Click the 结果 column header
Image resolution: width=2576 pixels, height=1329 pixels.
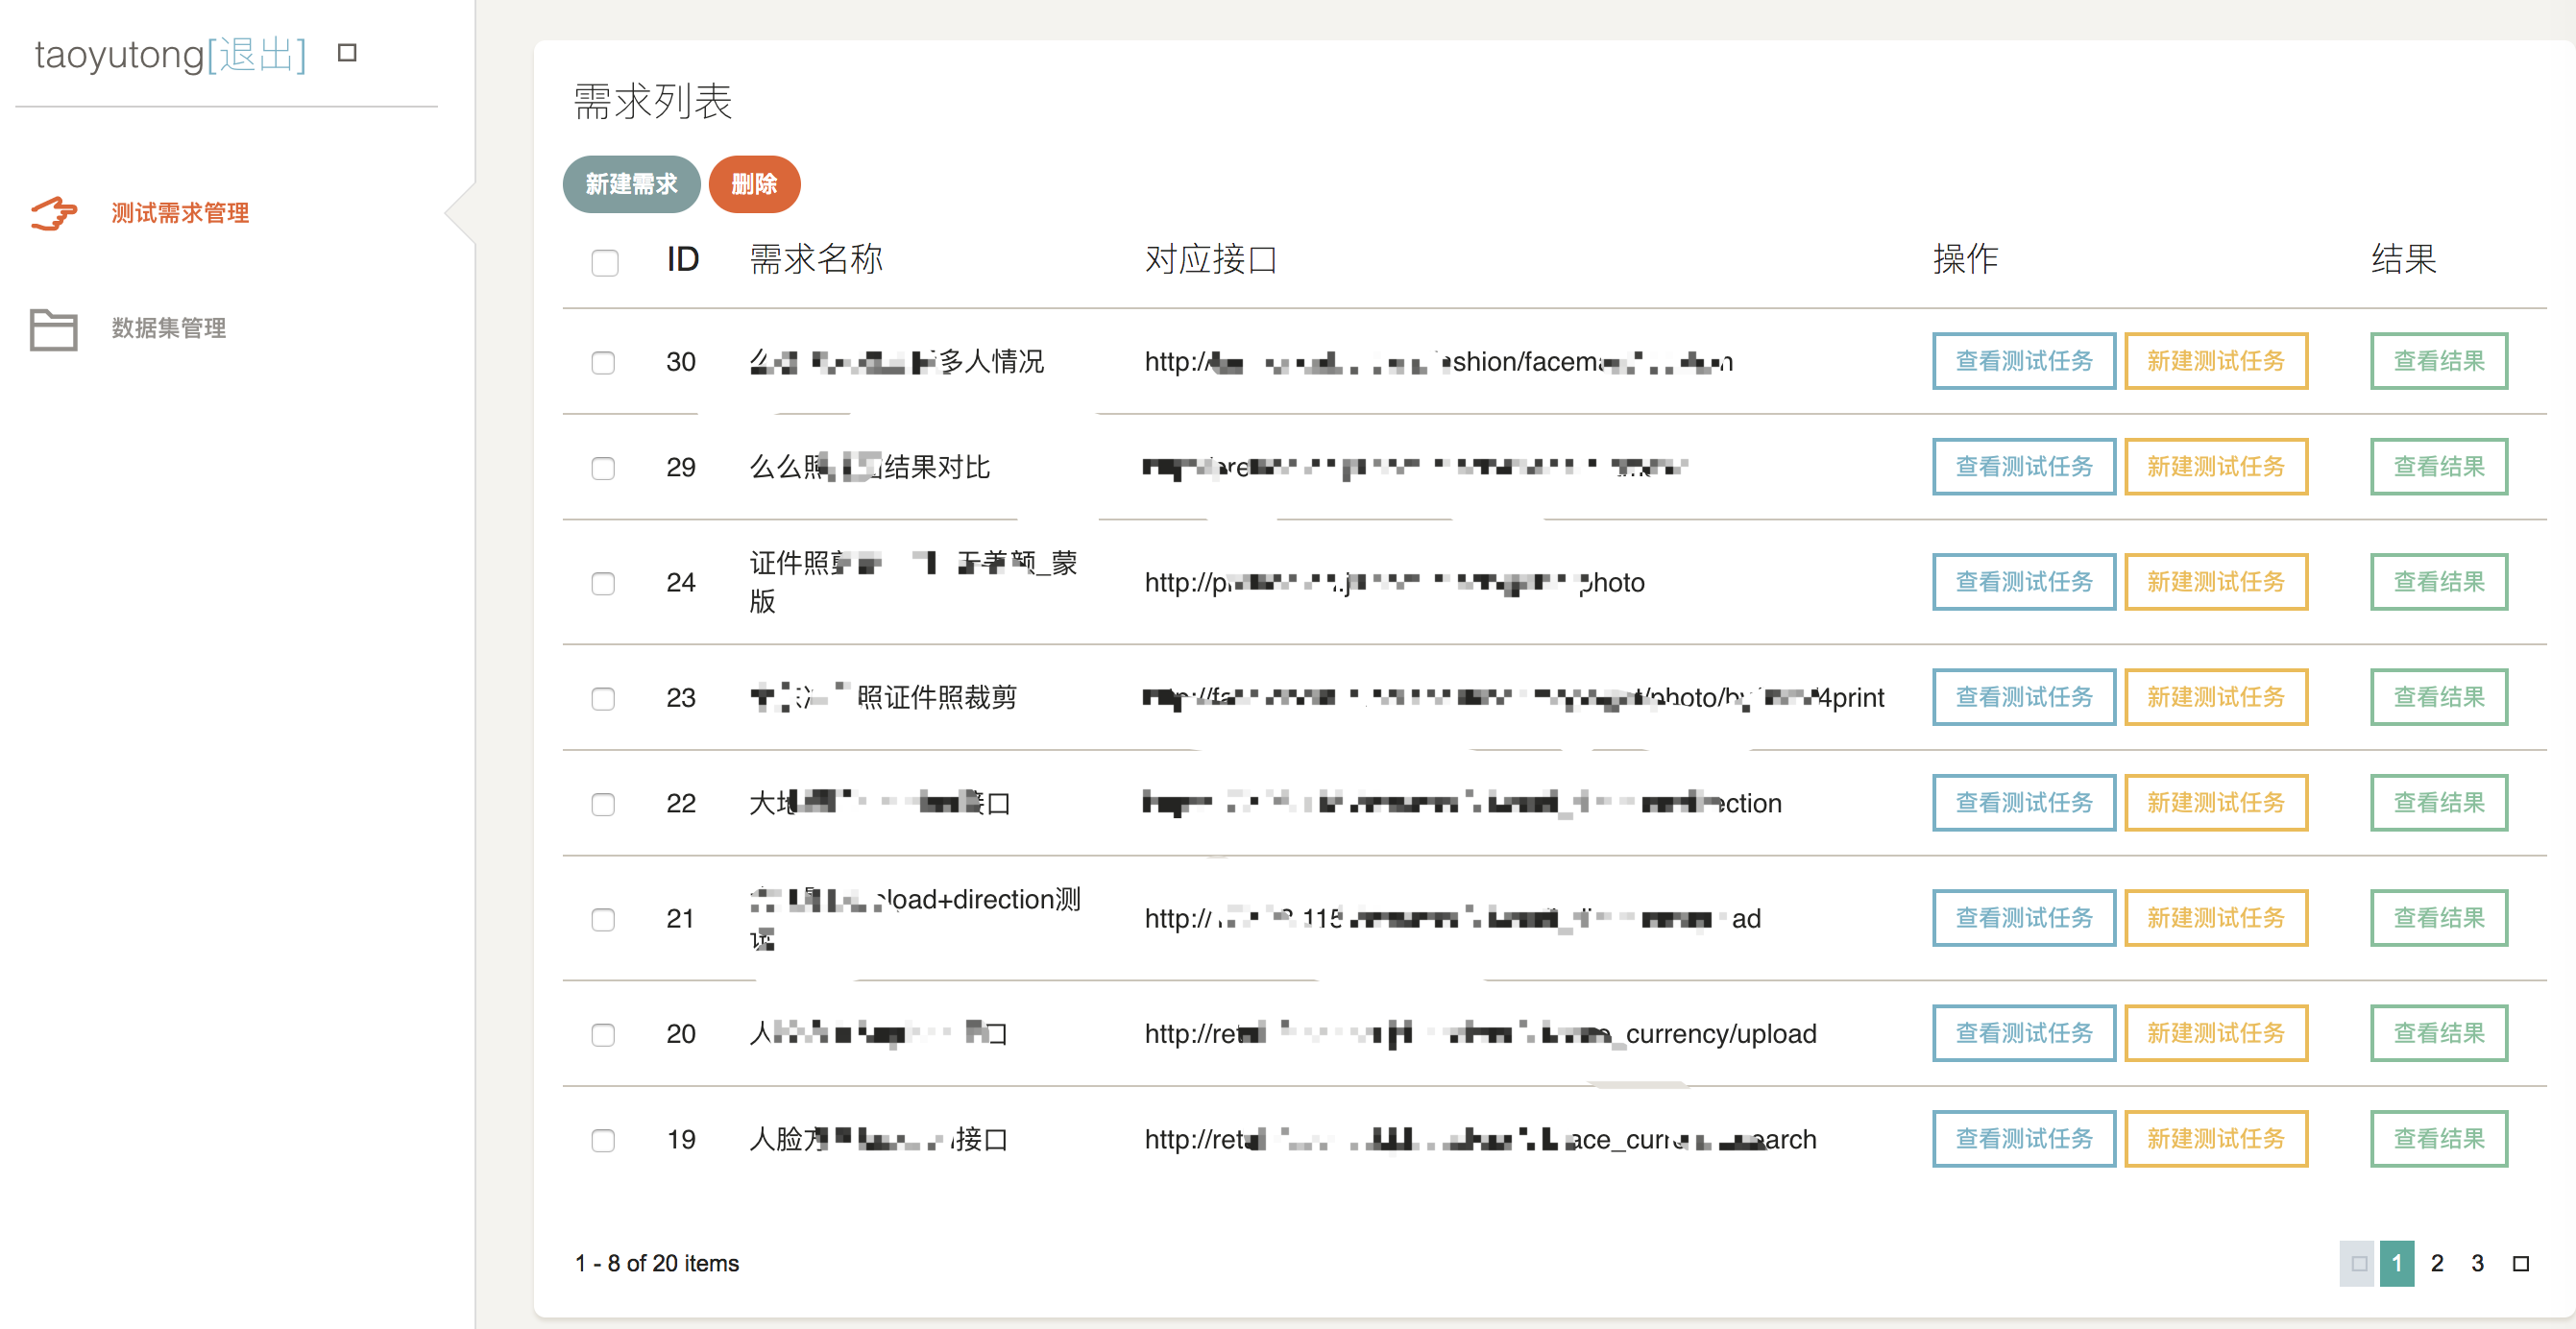2404,260
